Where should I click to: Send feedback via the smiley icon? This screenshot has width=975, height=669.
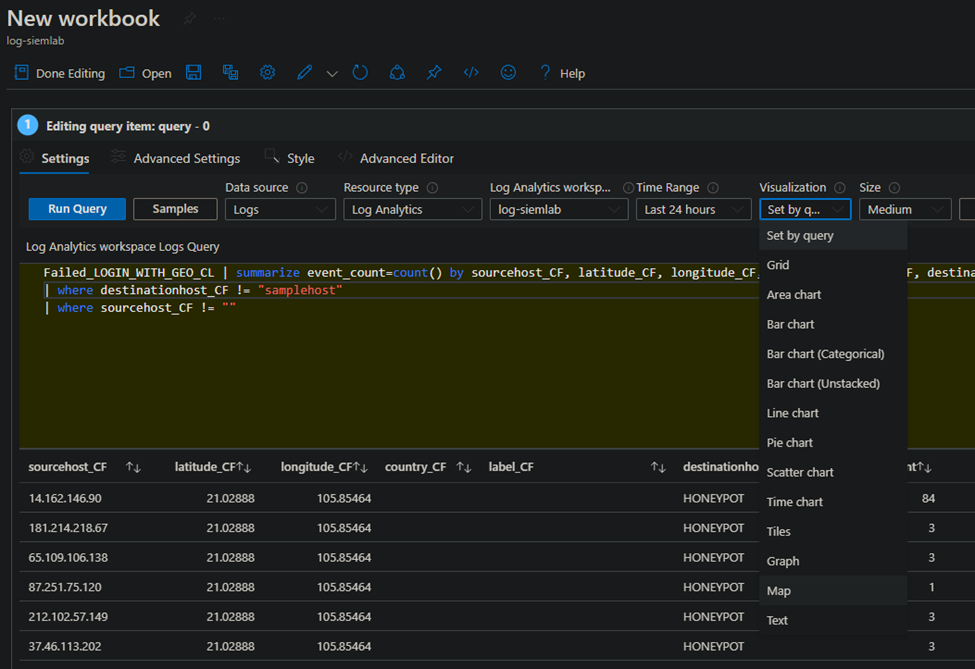click(508, 72)
